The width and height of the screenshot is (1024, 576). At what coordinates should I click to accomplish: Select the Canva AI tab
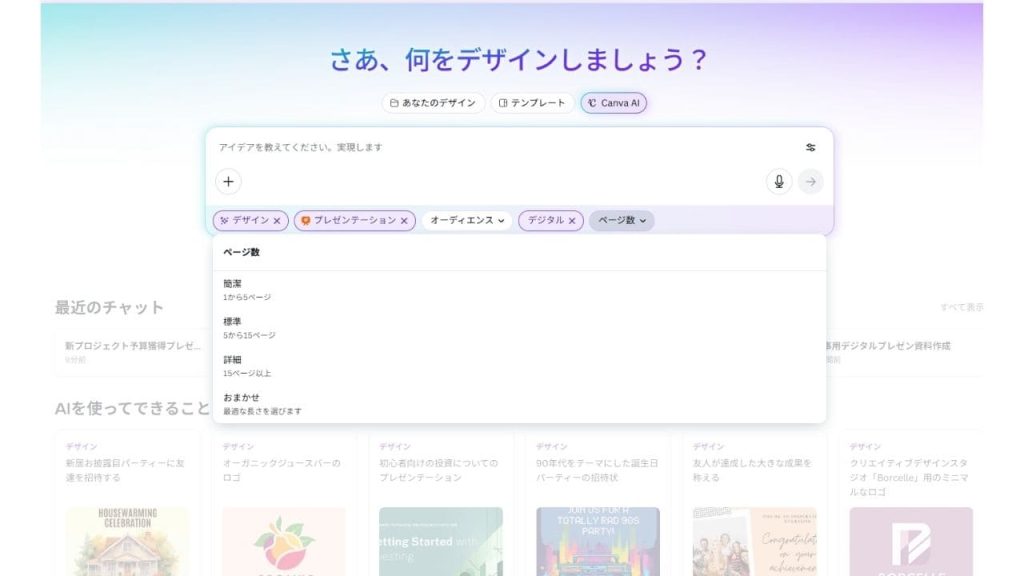(614, 103)
